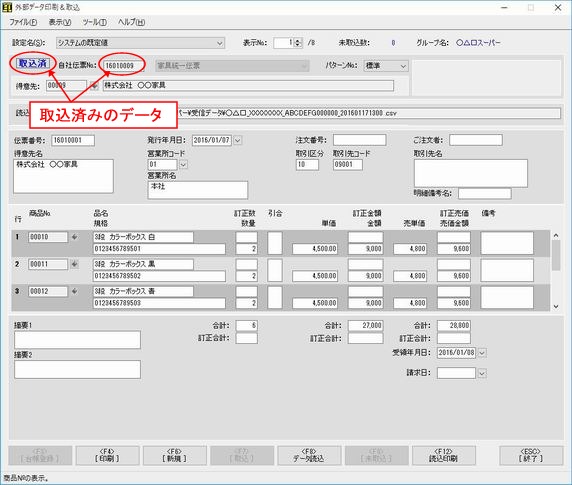Click the lookup arrow next to product 00010
Viewport: 572px width, 485px height.
(75, 237)
